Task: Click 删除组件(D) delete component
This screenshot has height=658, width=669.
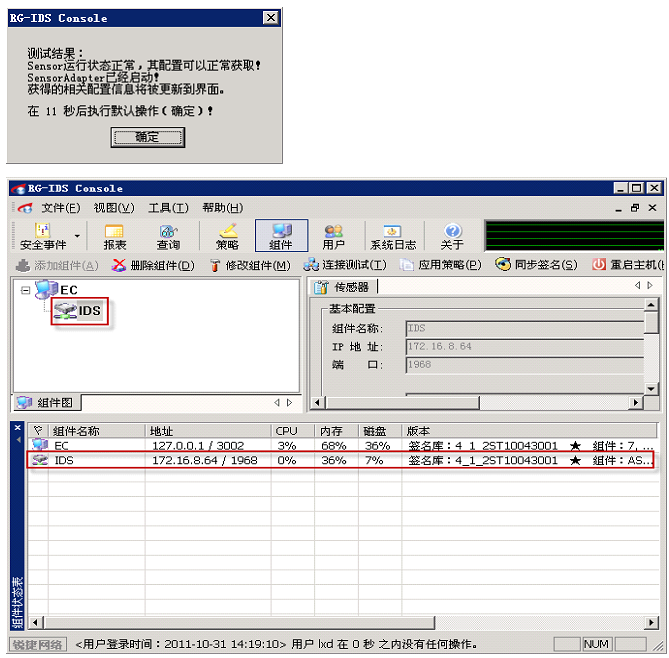Action: pos(153,265)
